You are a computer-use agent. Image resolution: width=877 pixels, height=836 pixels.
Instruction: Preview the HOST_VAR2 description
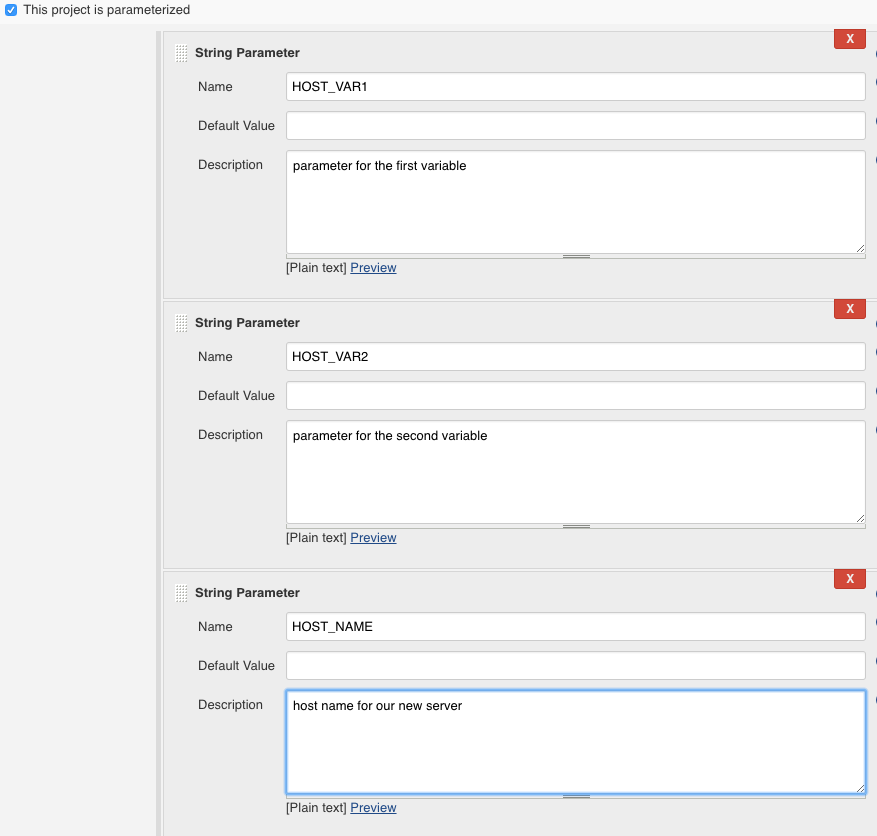coord(373,538)
